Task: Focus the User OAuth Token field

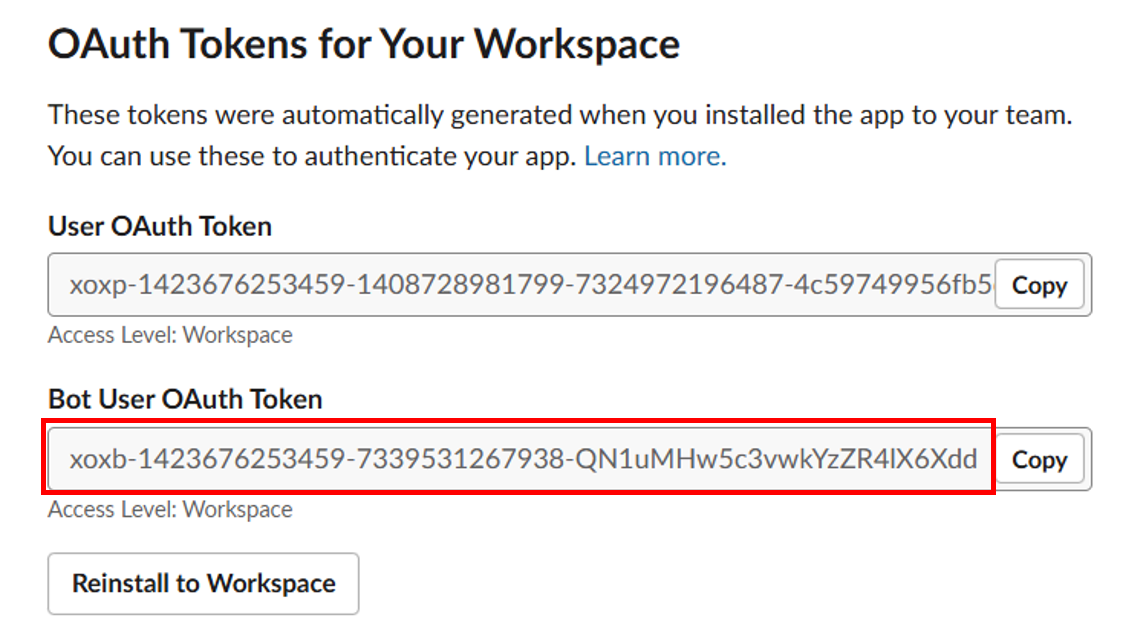Action: 520,285
